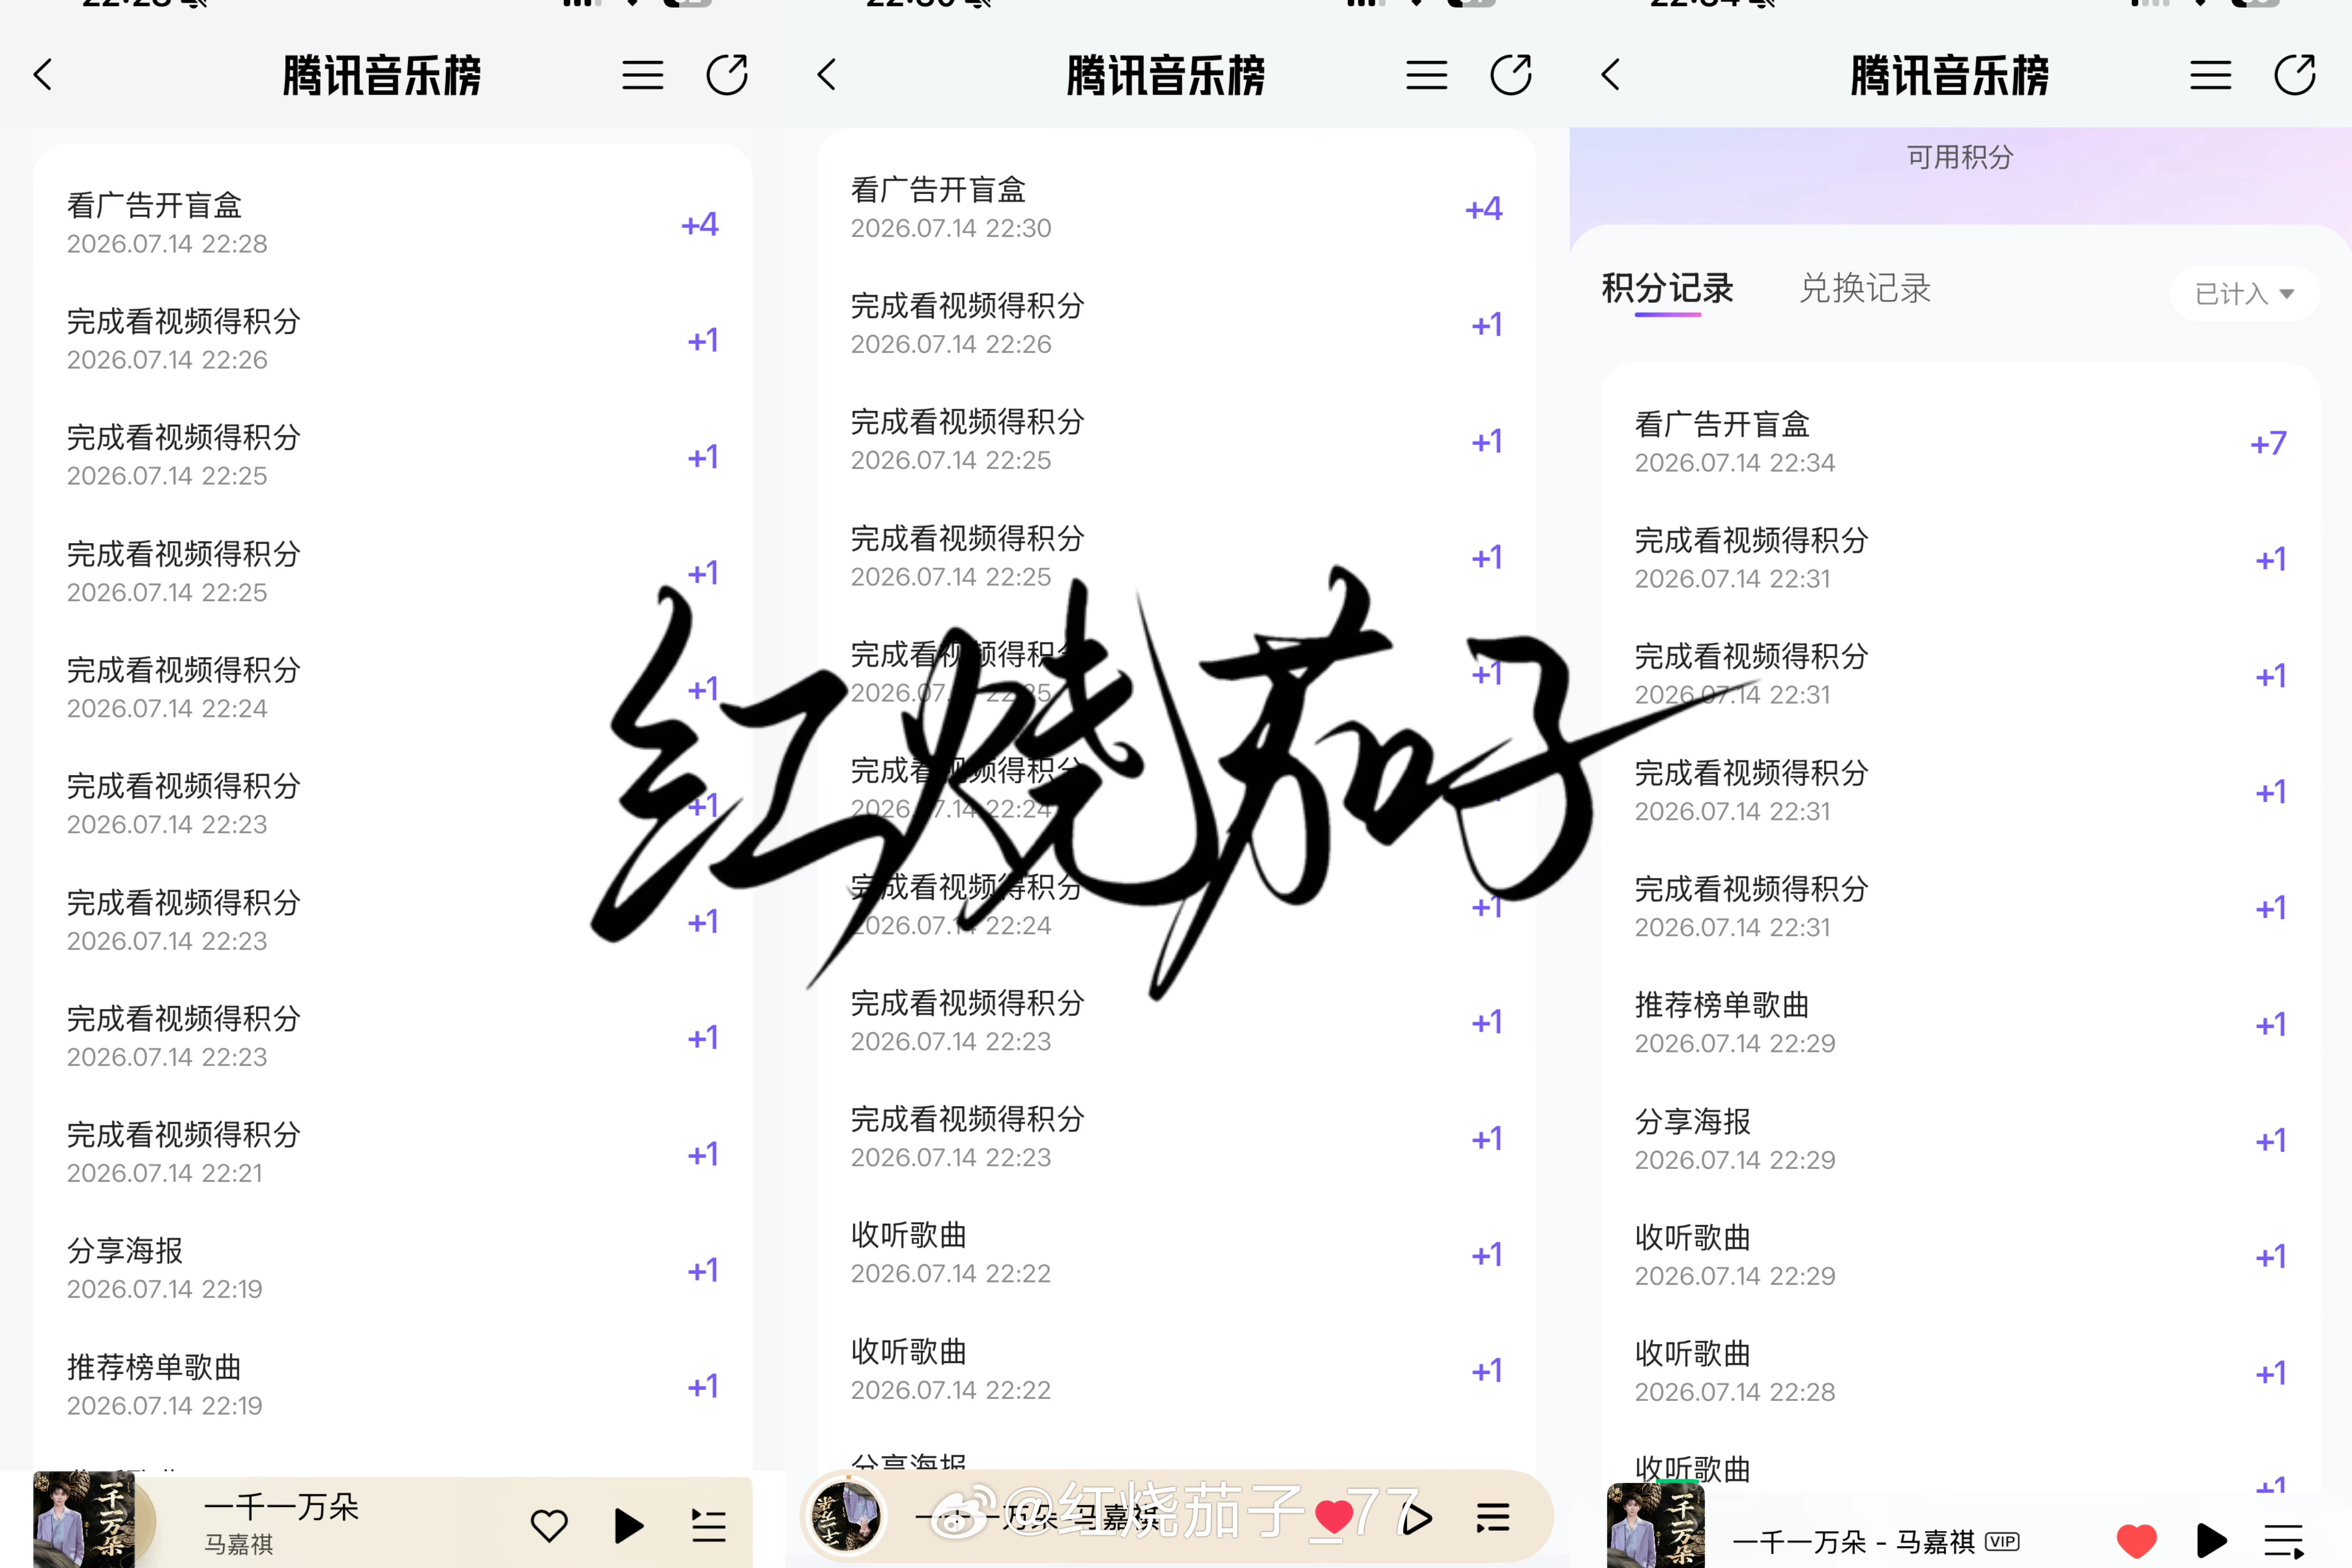Screen dimensions: 2352x1568
Task: Open playlist queue in the left mini player
Action: (709, 1526)
